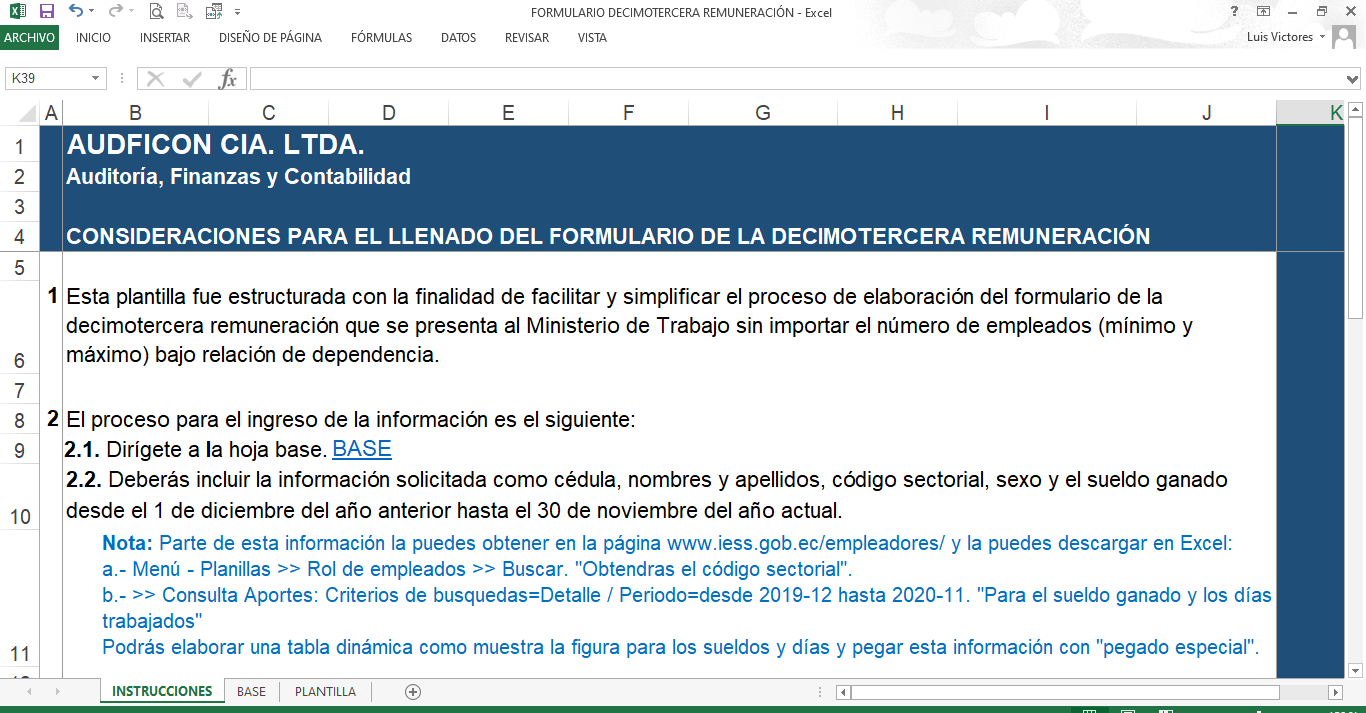Add a new sheet with plus icon
Screen dimensions: 1366x713
click(x=413, y=692)
